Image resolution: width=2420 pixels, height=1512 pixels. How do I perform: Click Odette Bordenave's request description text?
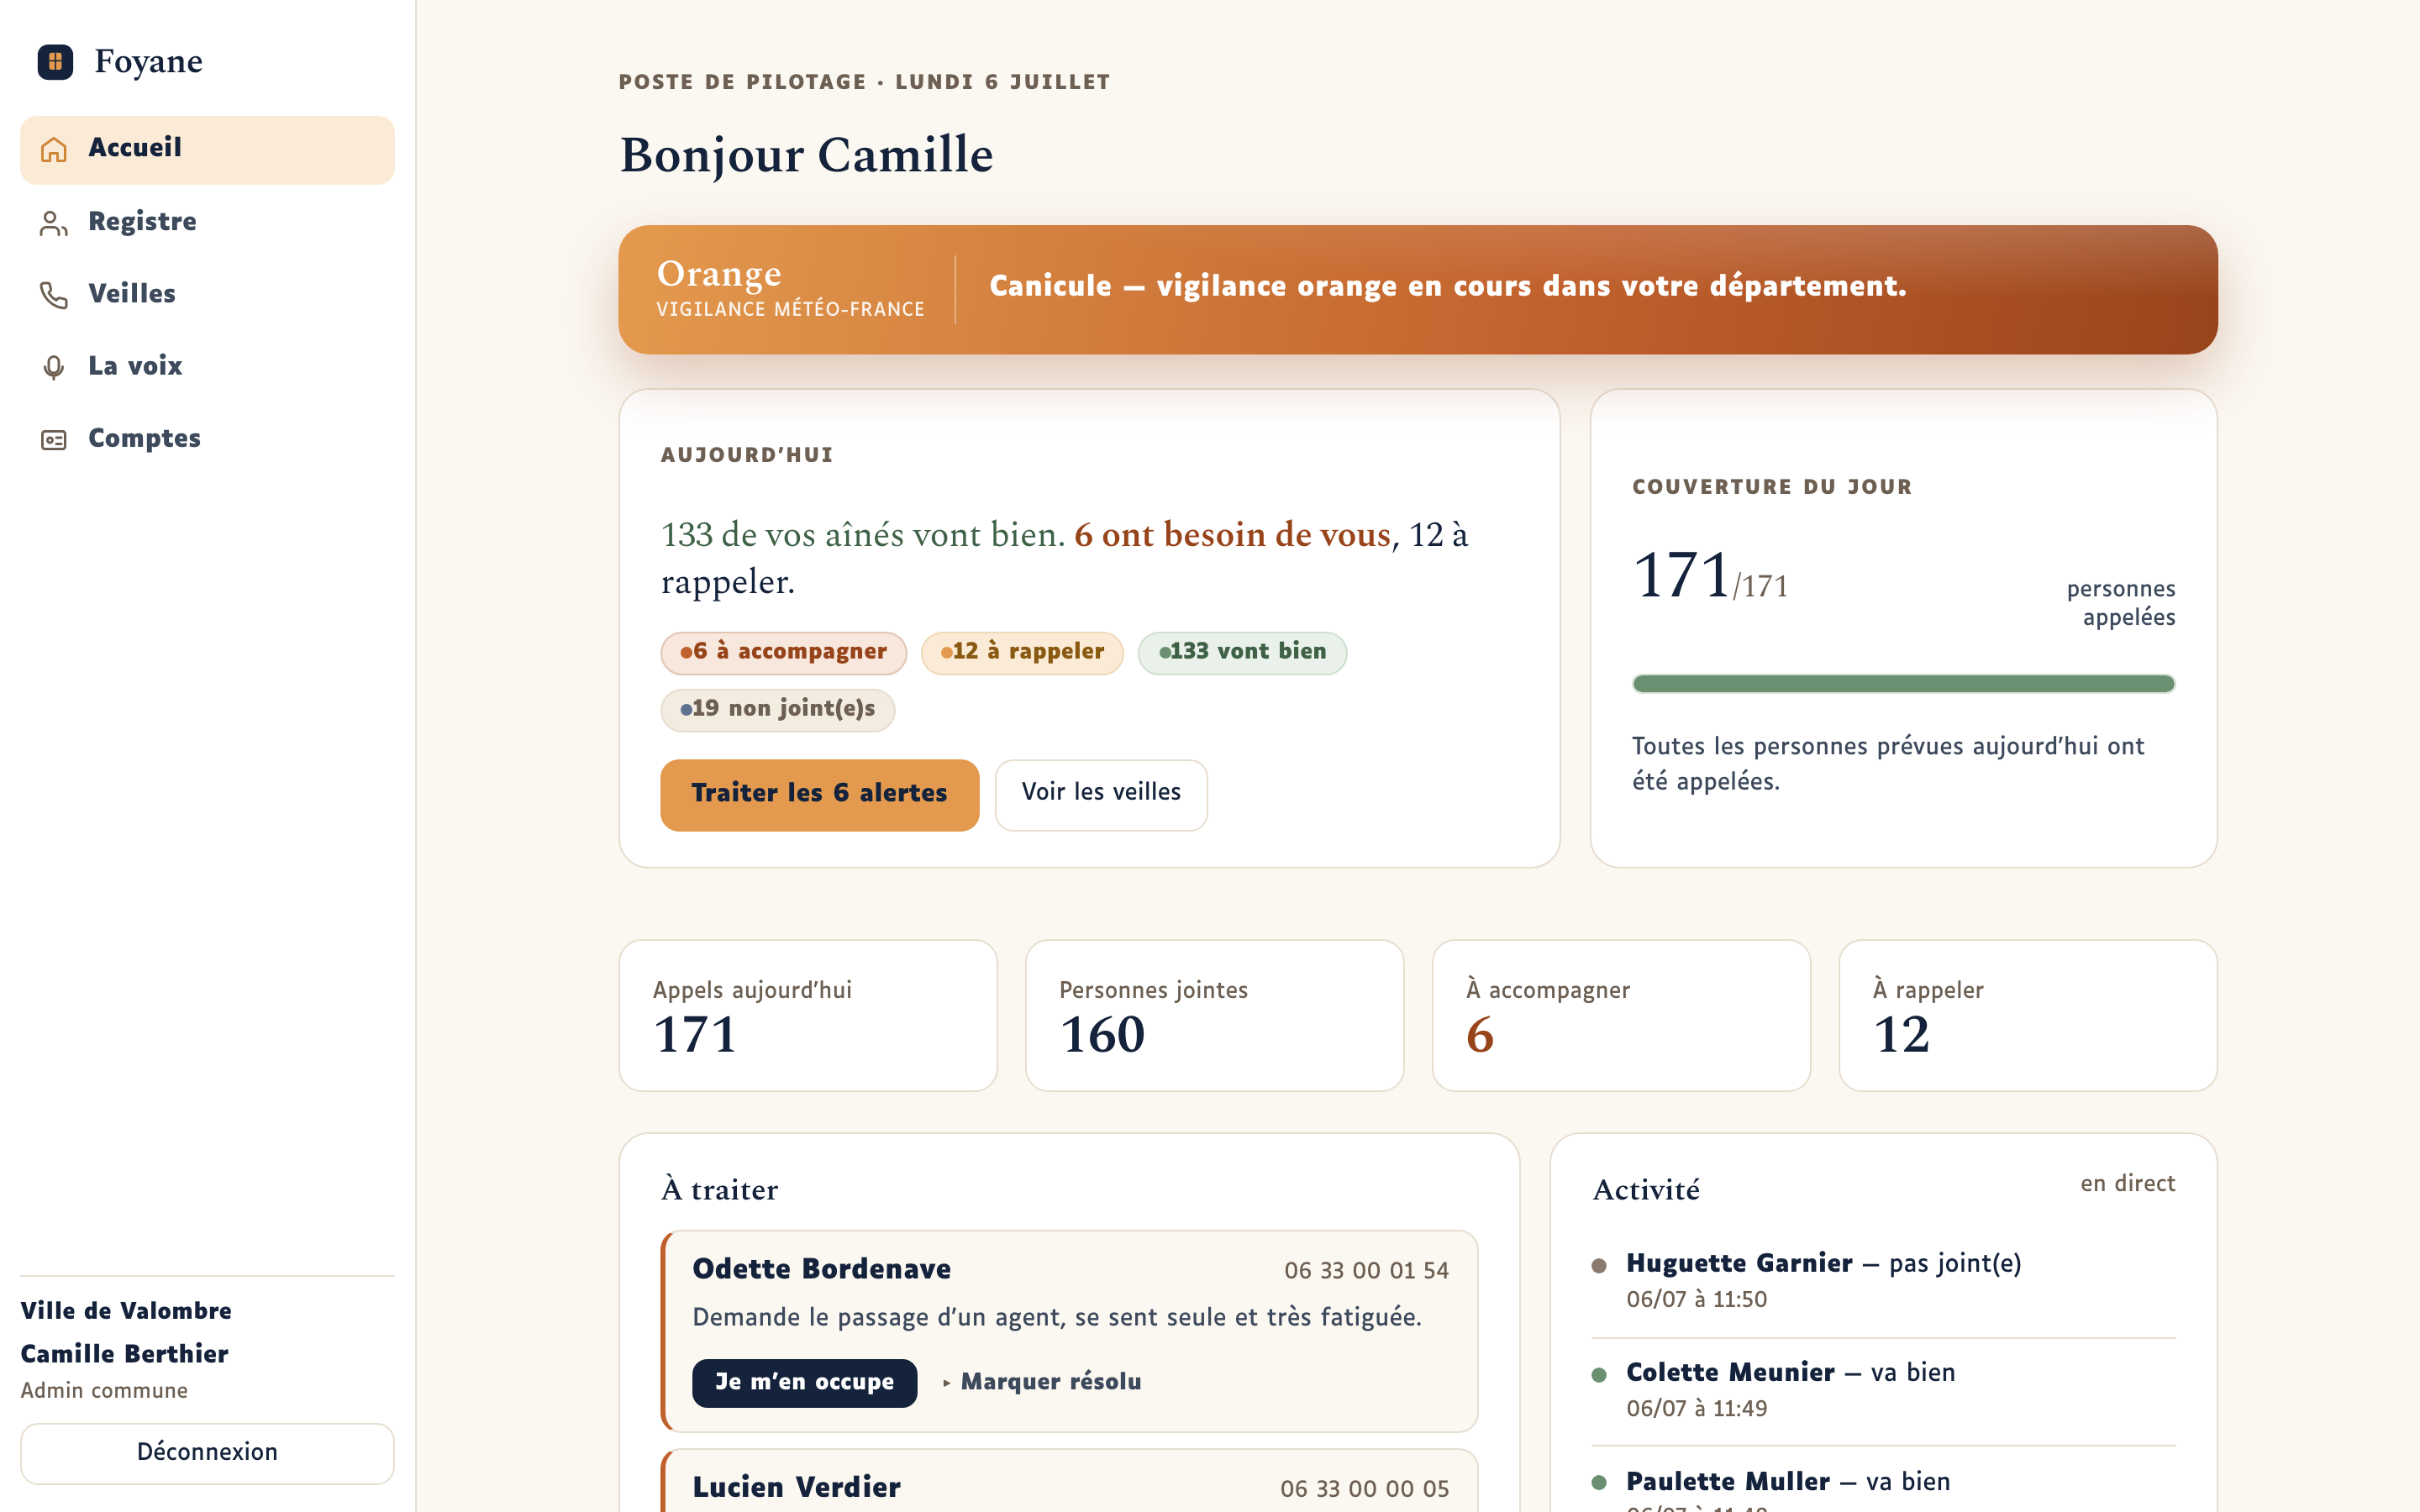pos(1057,1318)
